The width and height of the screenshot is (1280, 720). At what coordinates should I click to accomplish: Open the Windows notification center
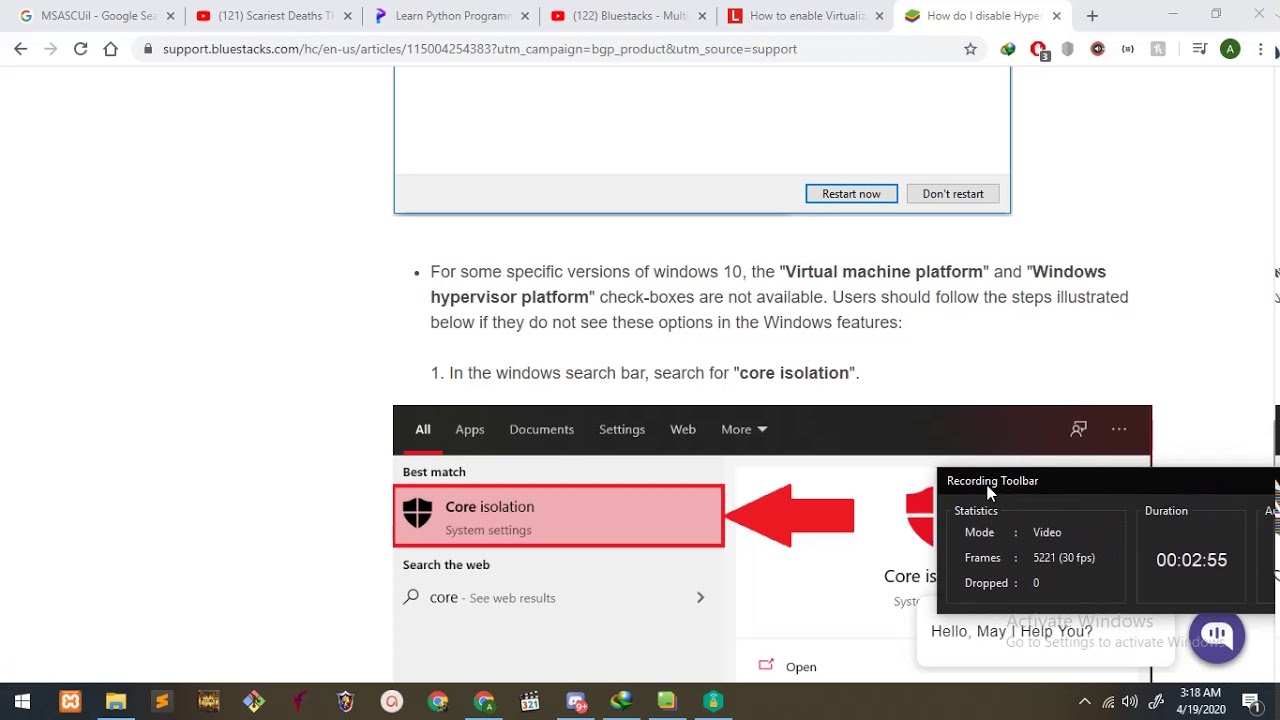point(1250,702)
